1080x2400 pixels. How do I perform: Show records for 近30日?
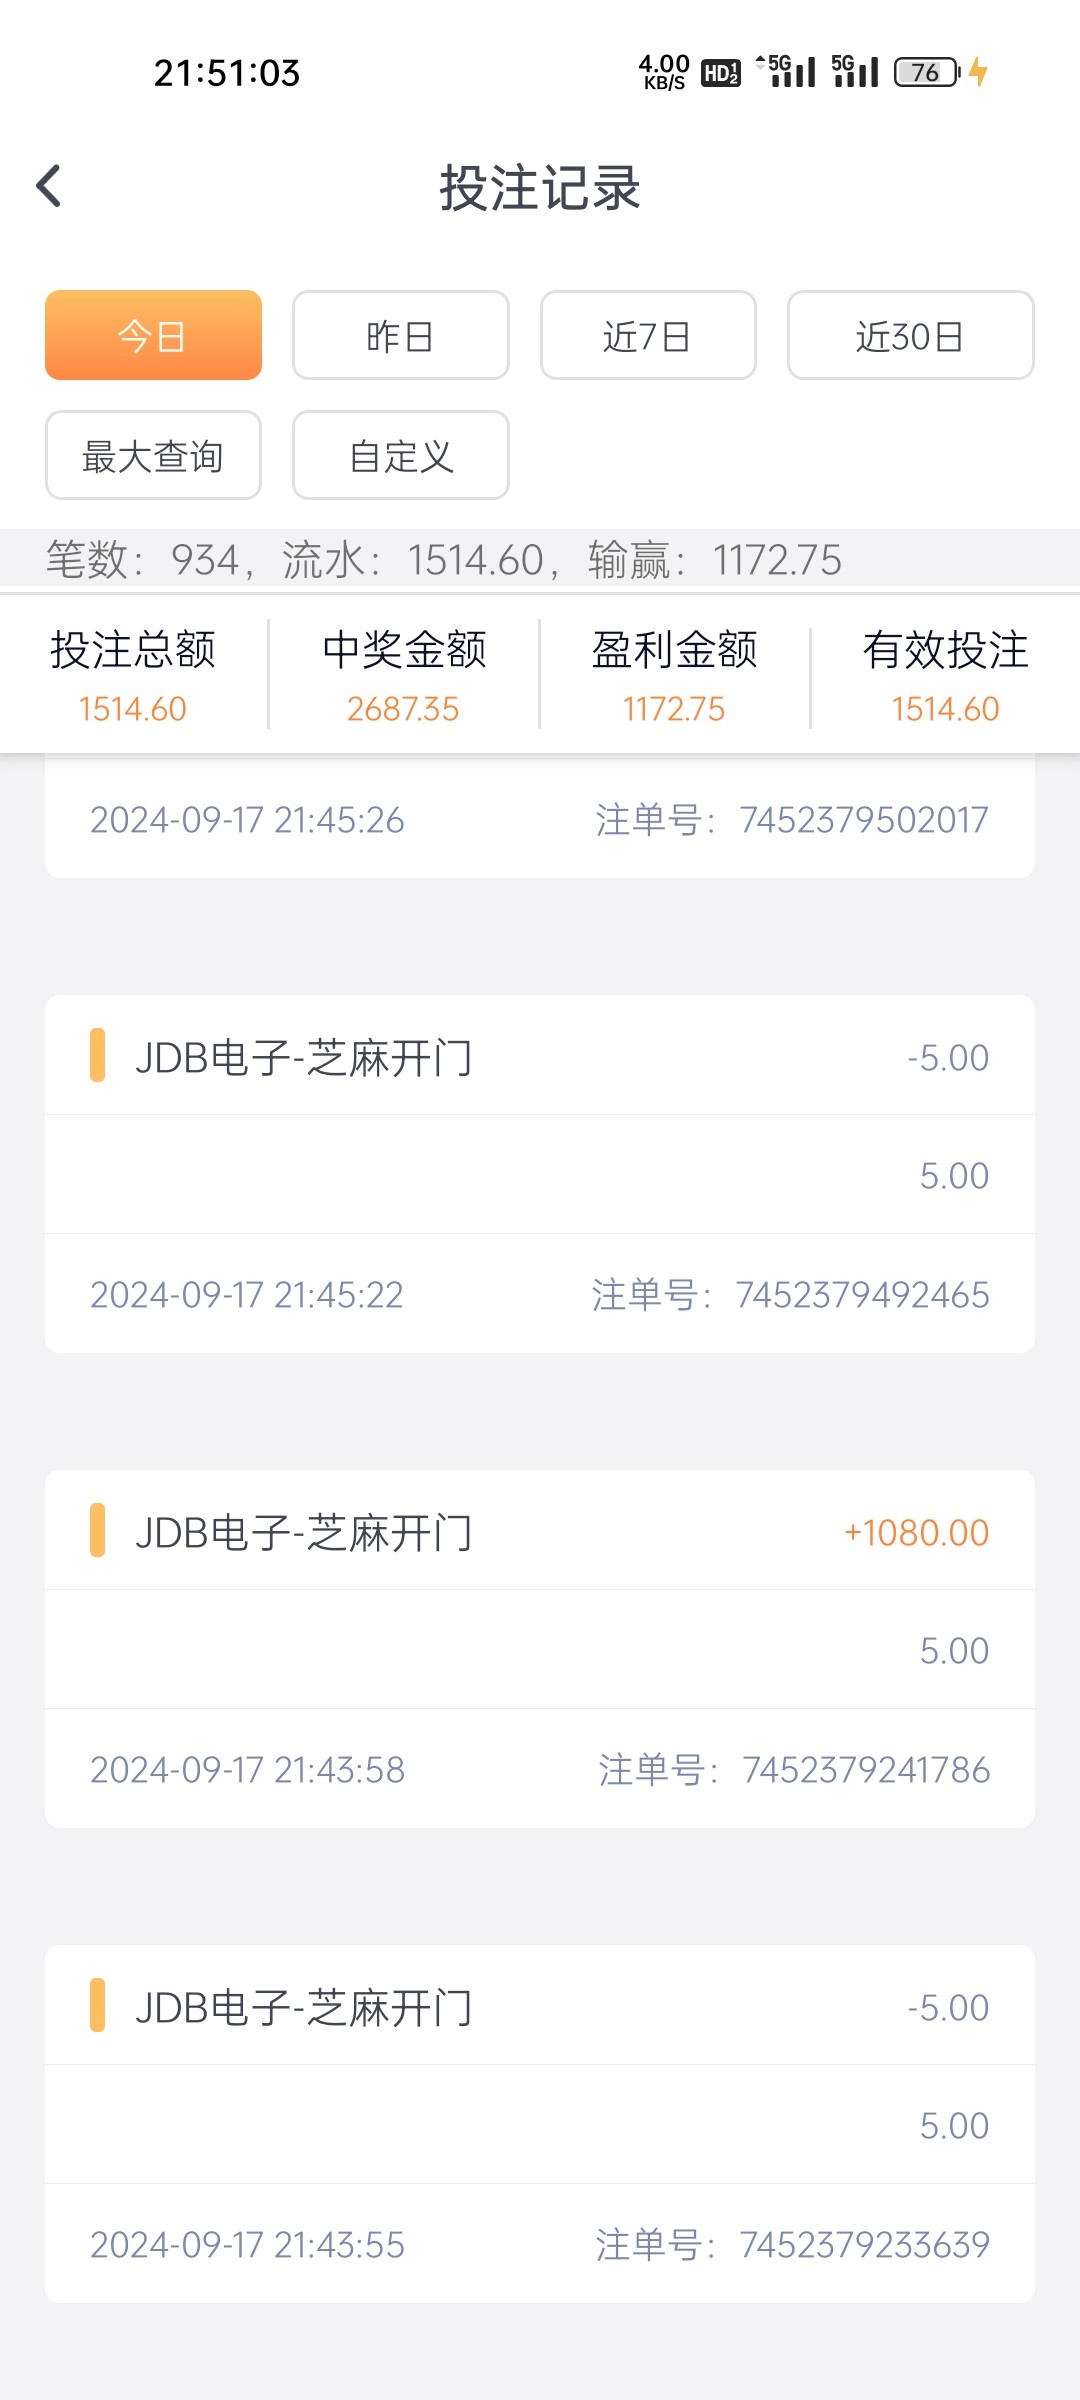pos(910,336)
